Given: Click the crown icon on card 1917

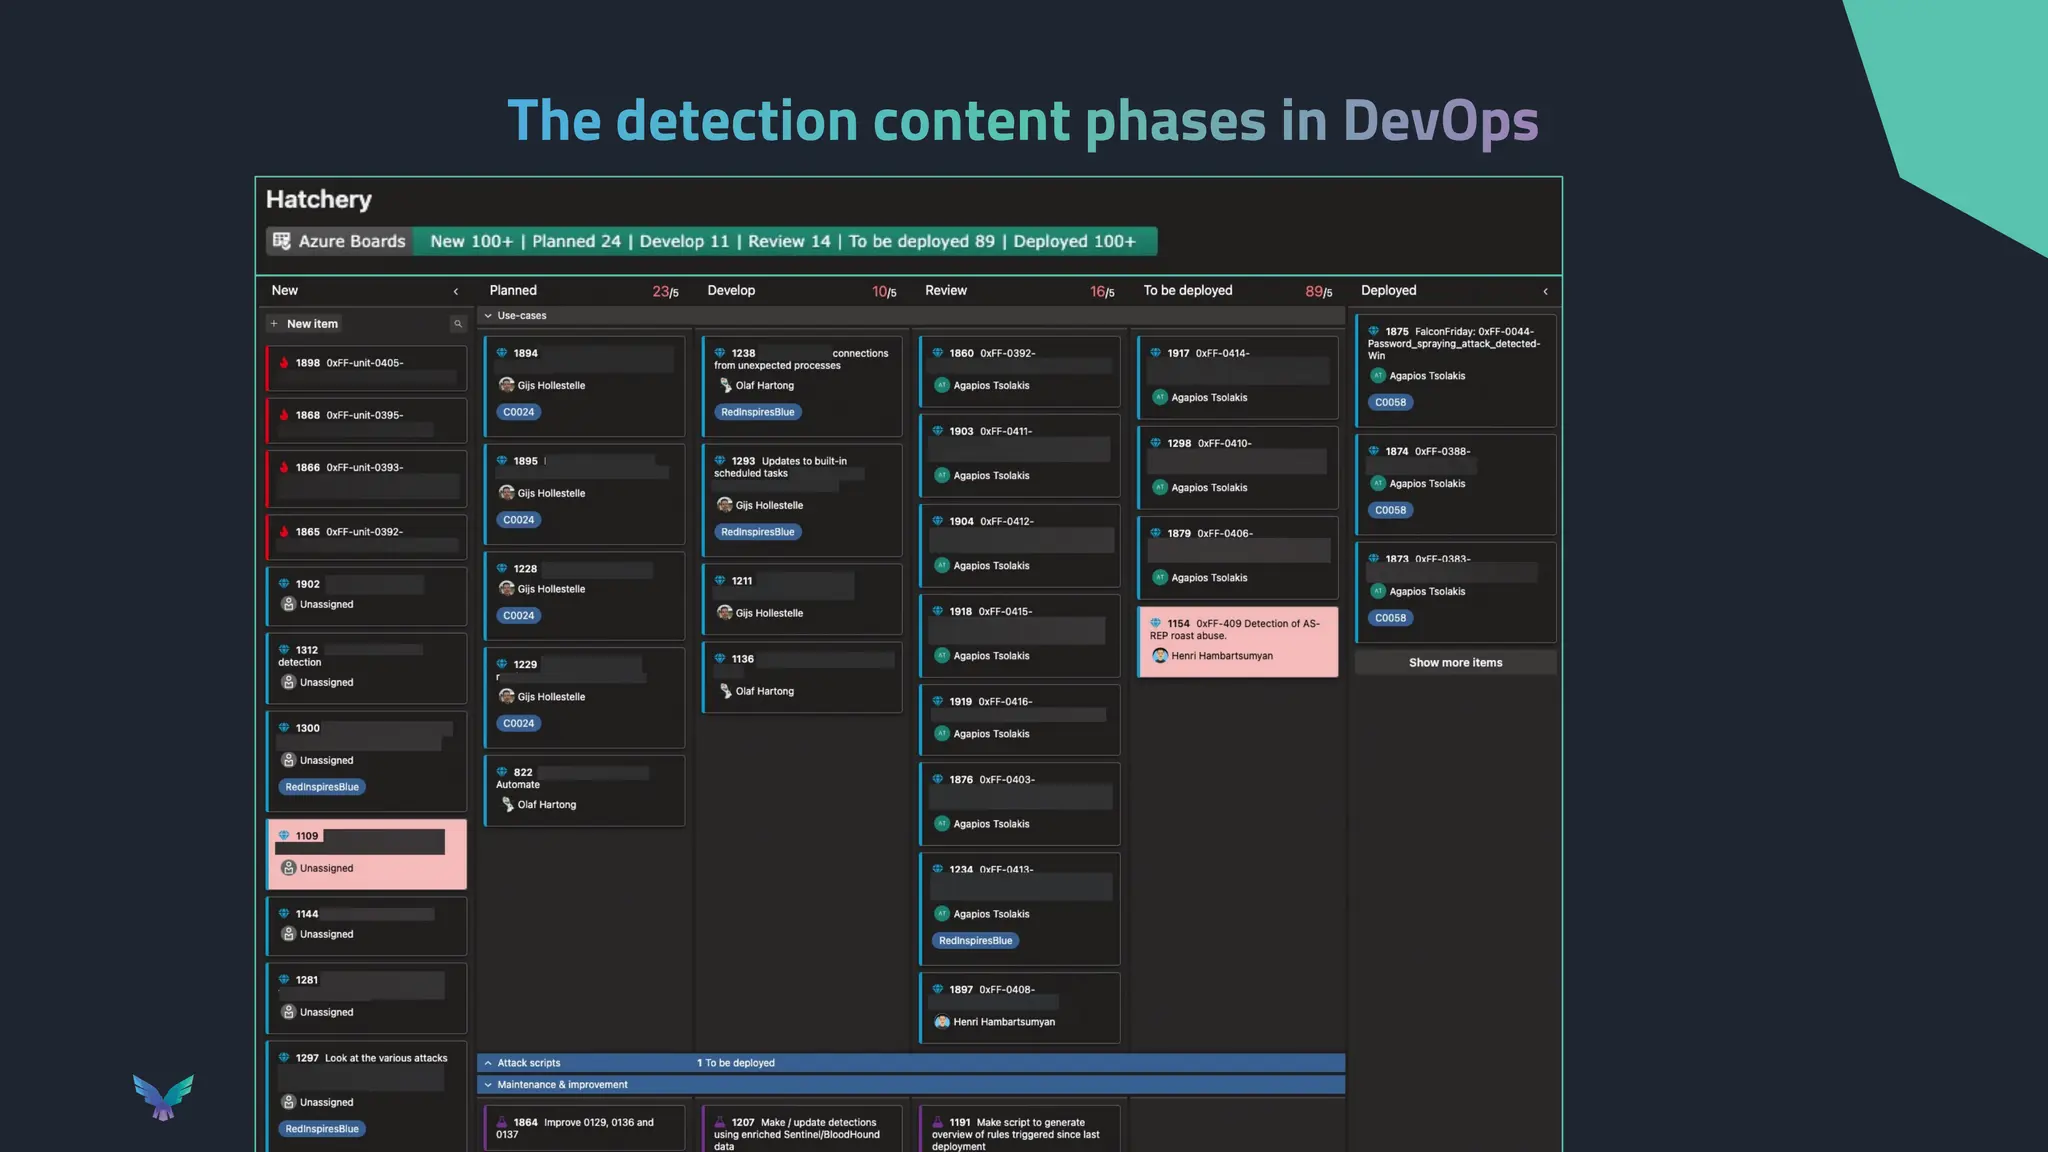Looking at the screenshot, I should pyautogui.click(x=1155, y=353).
